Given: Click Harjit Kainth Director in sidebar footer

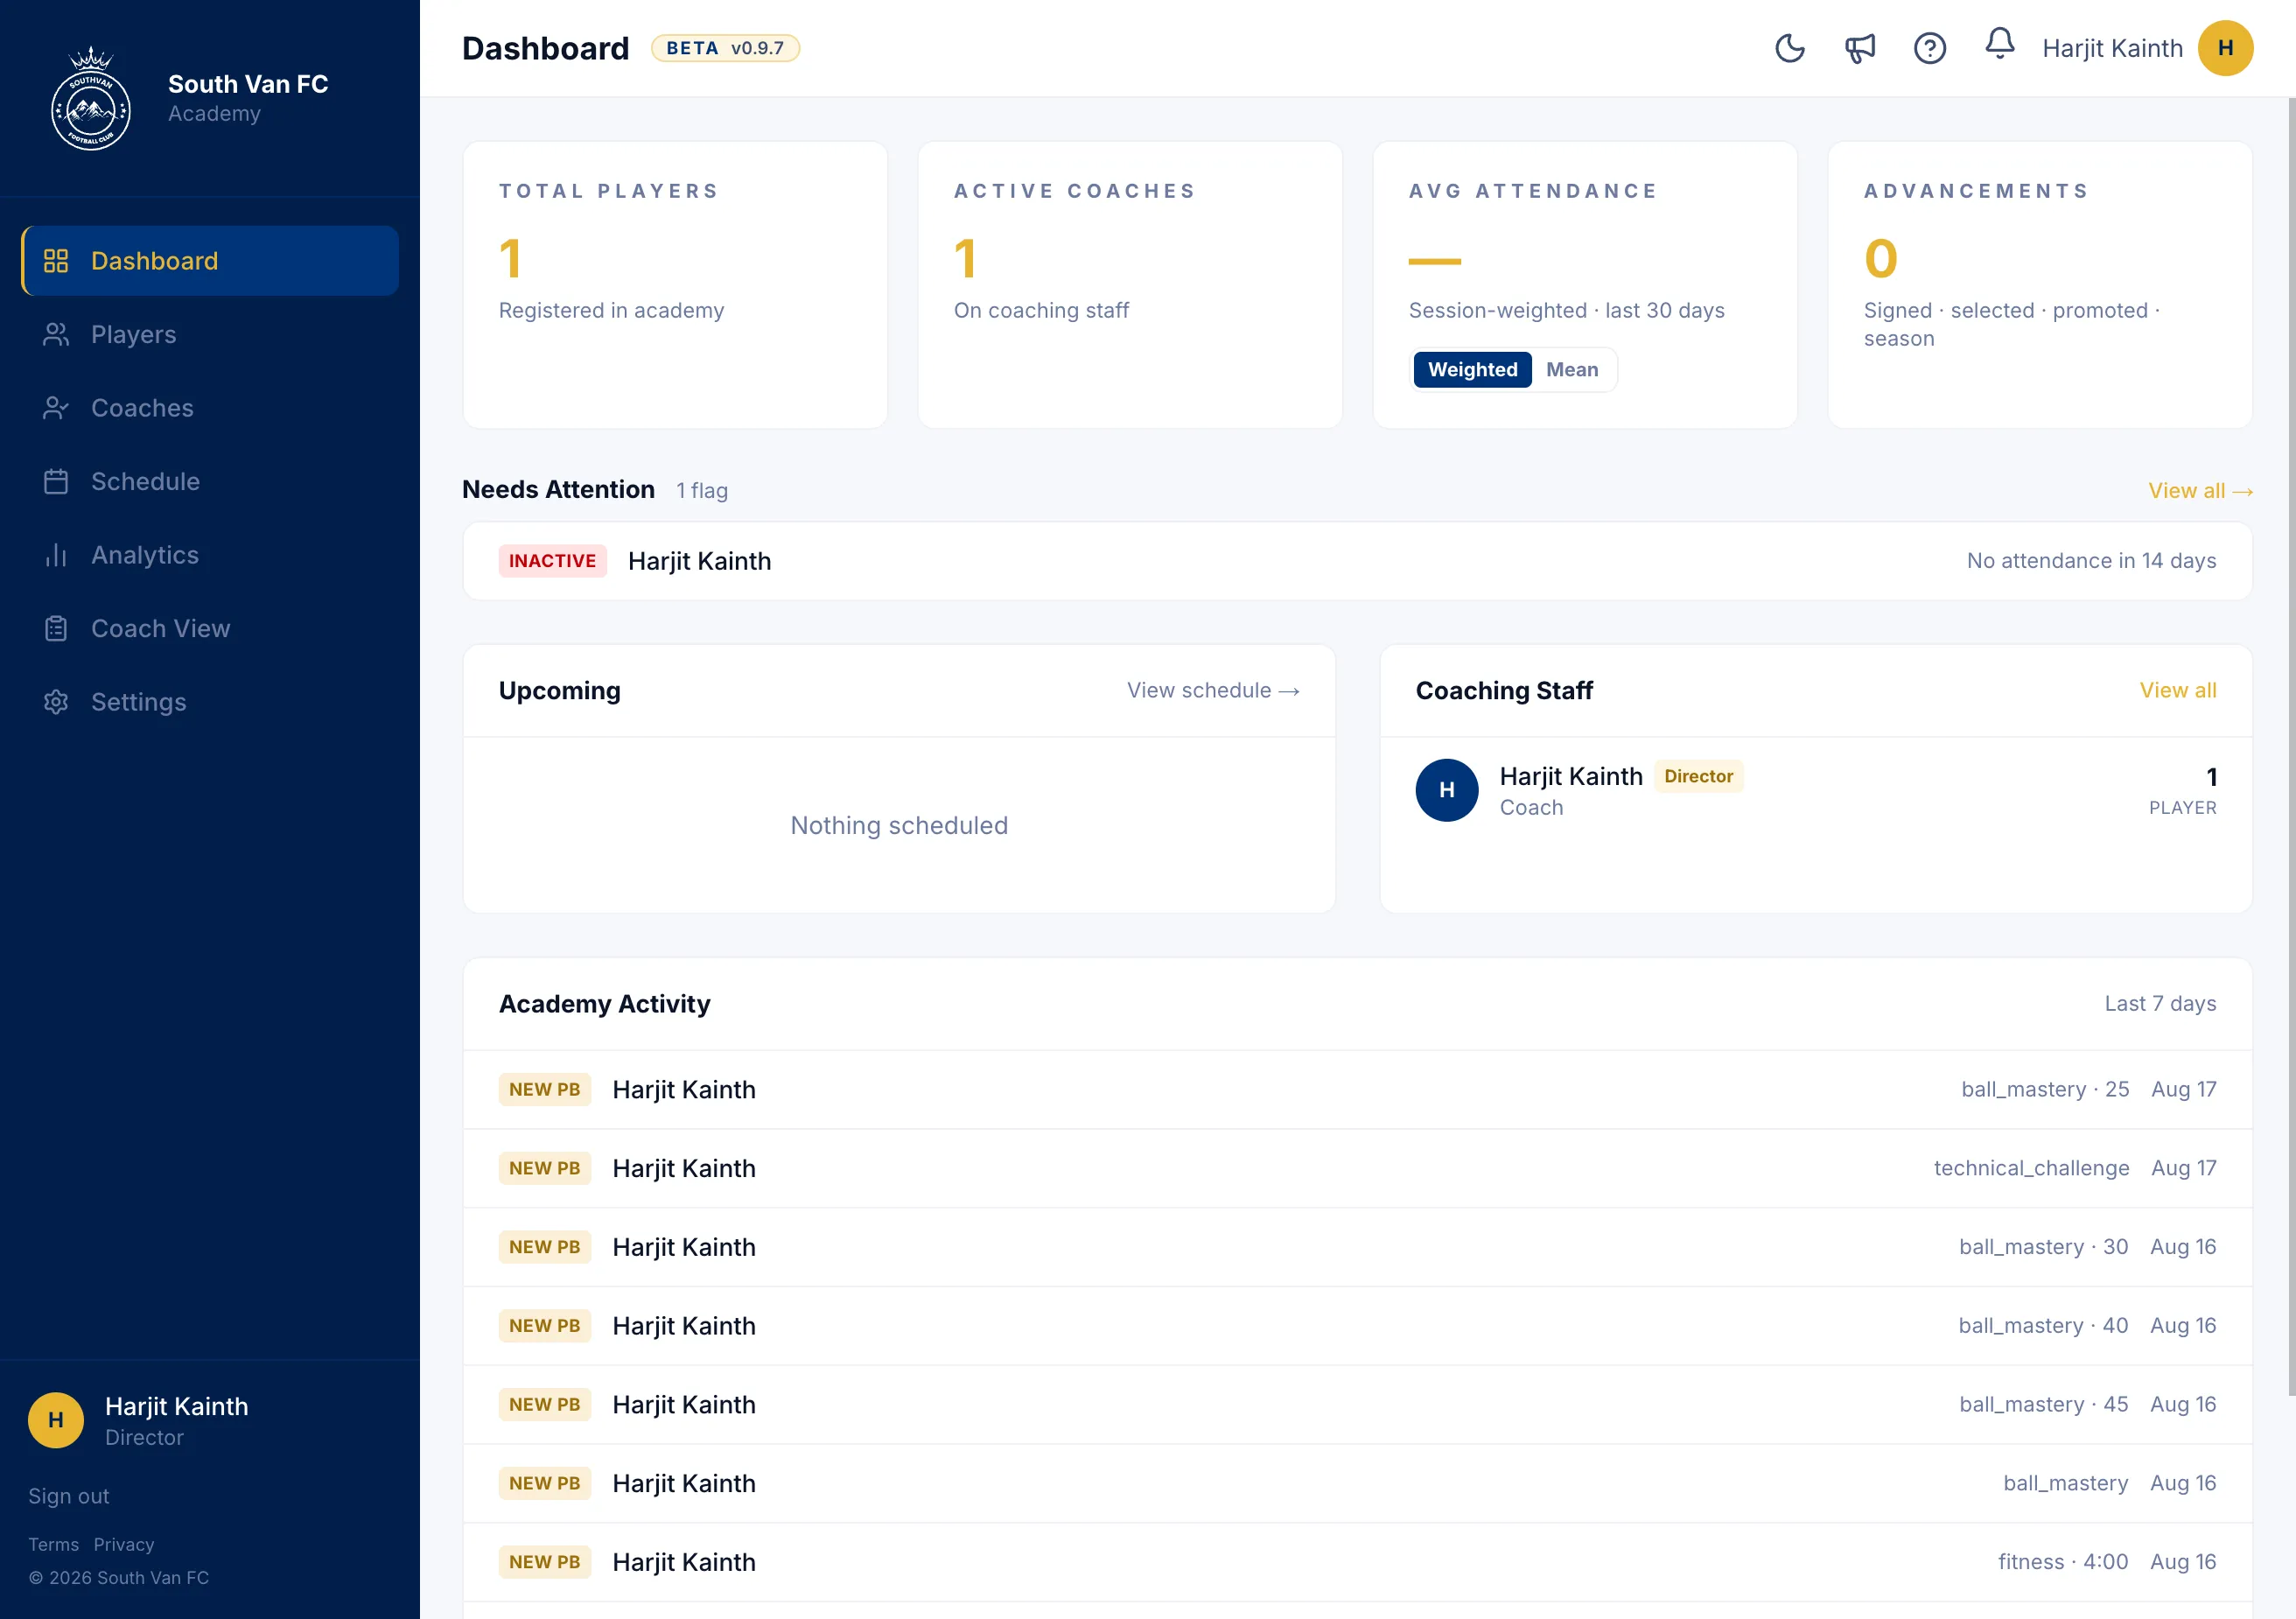Looking at the screenshot, I should [x=176, y=1421].
